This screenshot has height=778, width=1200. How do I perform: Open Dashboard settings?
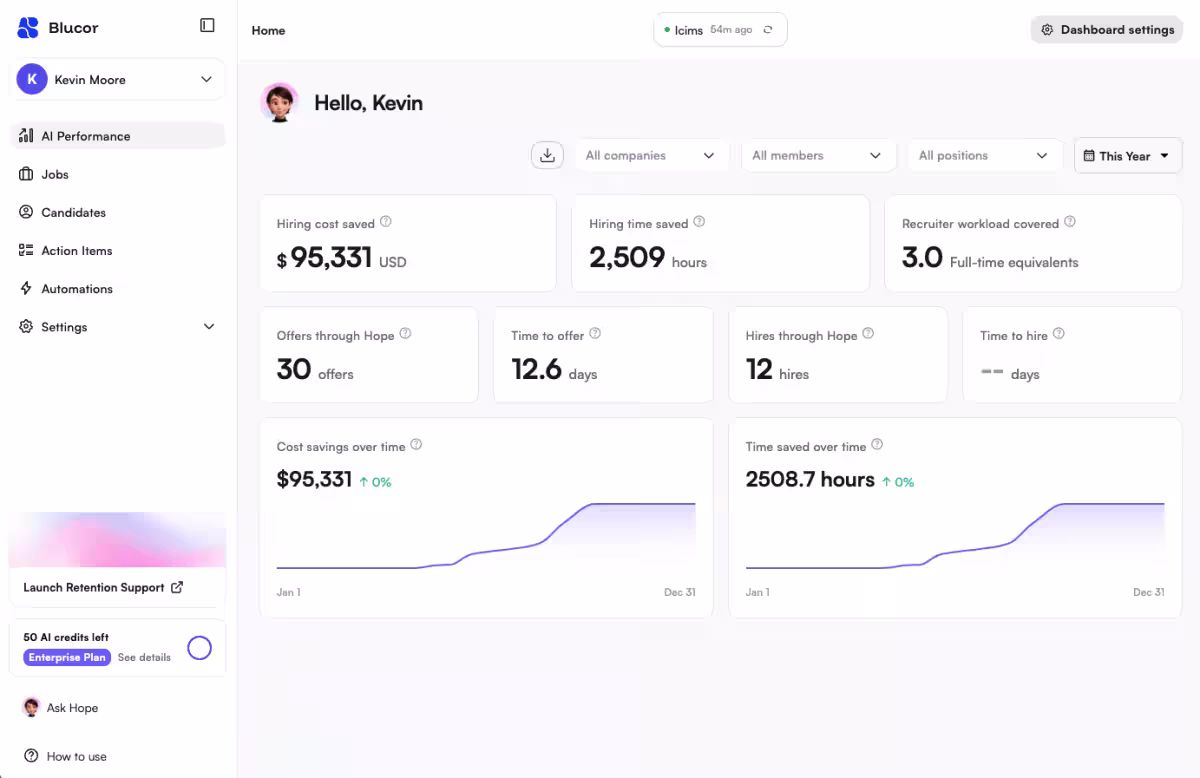1107,30
